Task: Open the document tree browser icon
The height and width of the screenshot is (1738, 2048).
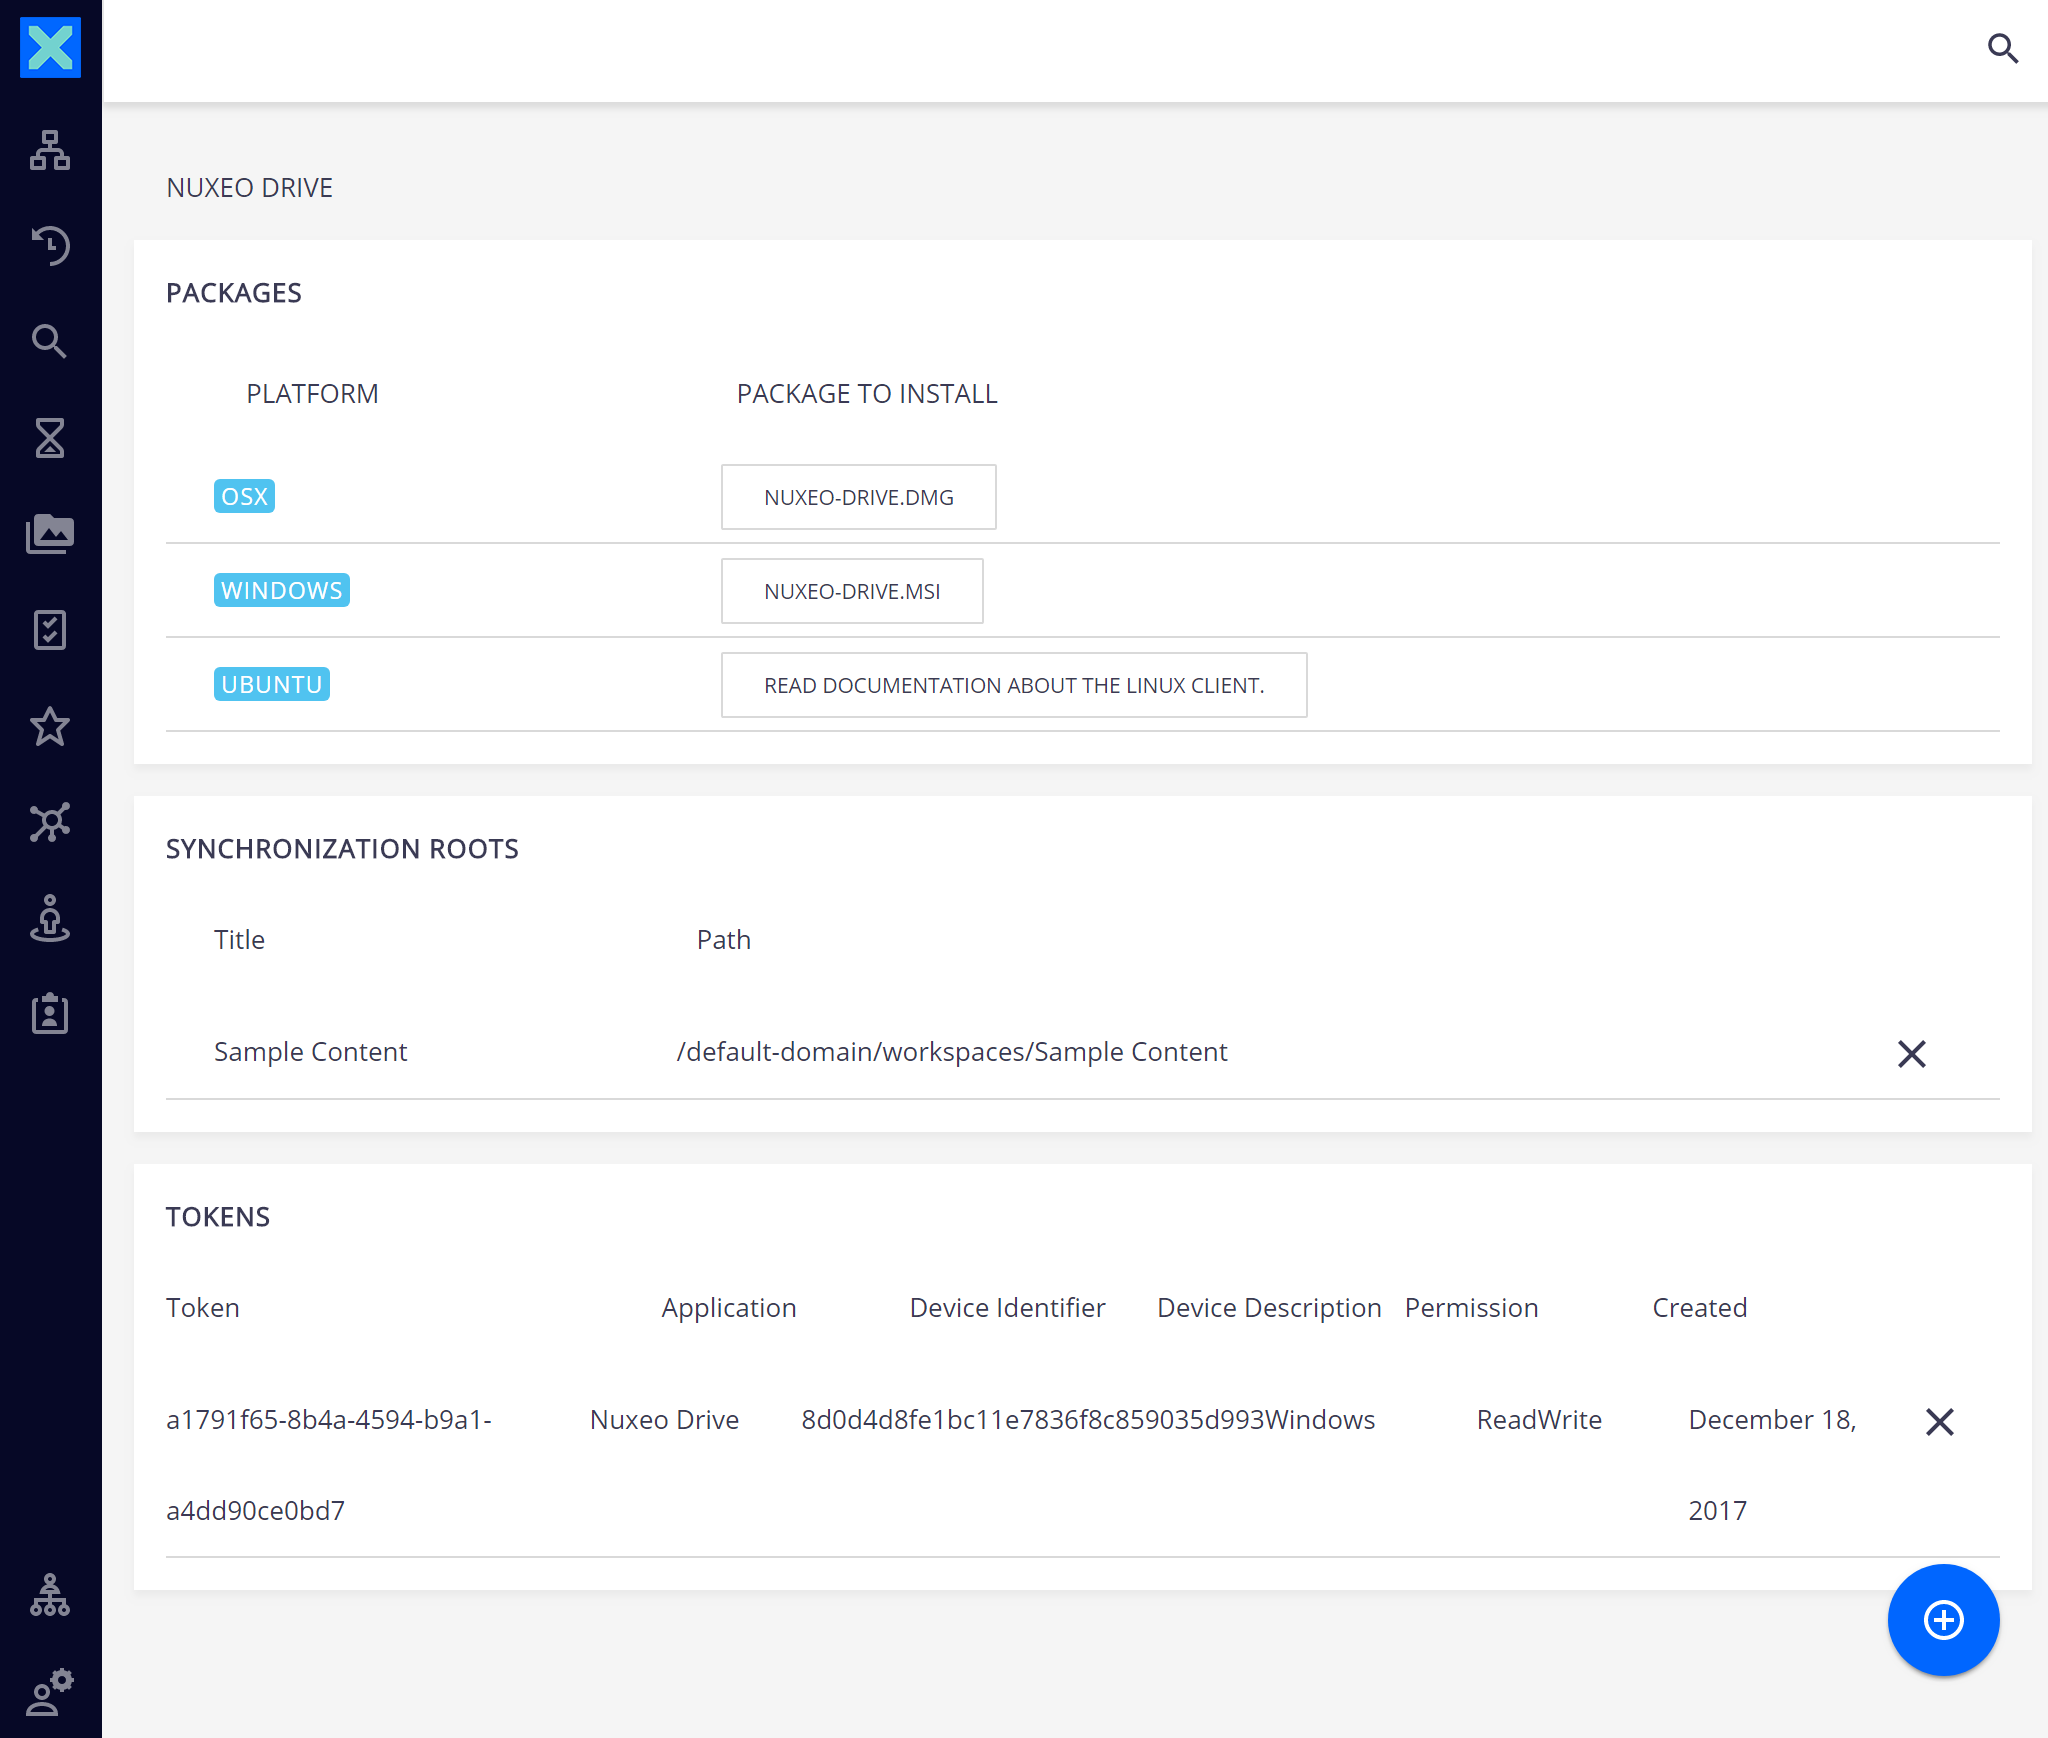Action: 50,150
